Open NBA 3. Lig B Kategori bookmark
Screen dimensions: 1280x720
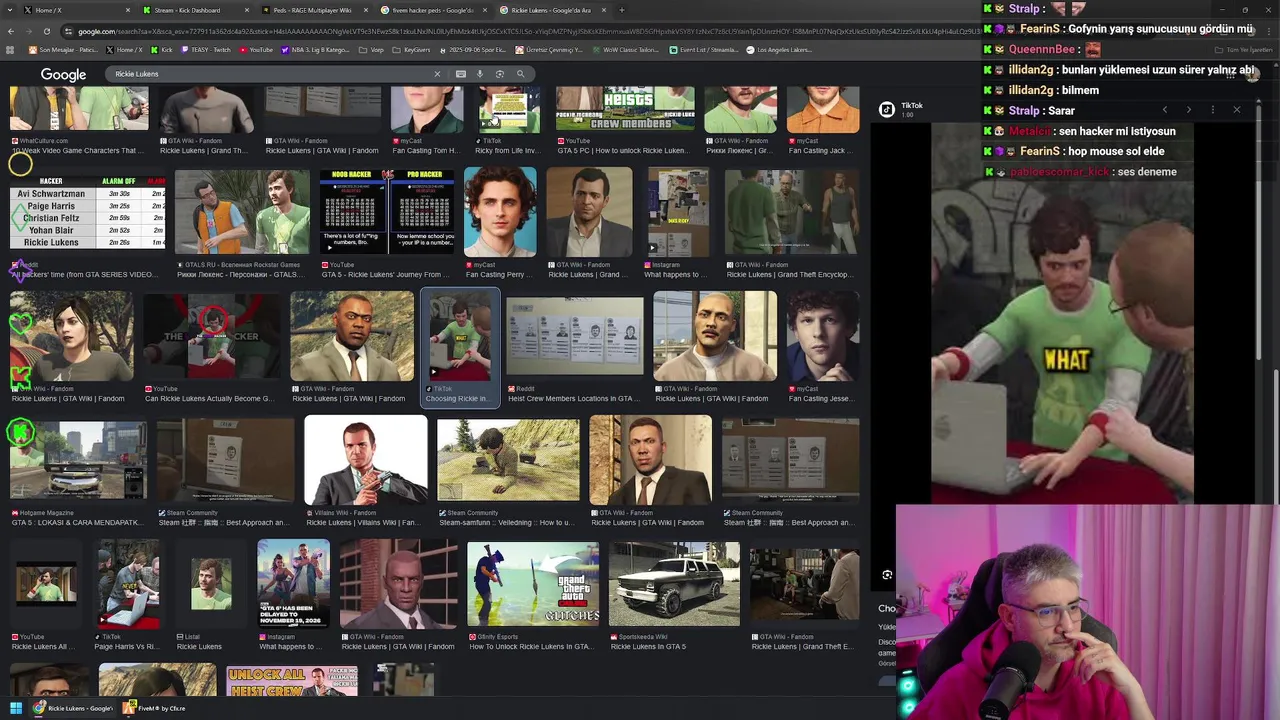tap(315, 50)
